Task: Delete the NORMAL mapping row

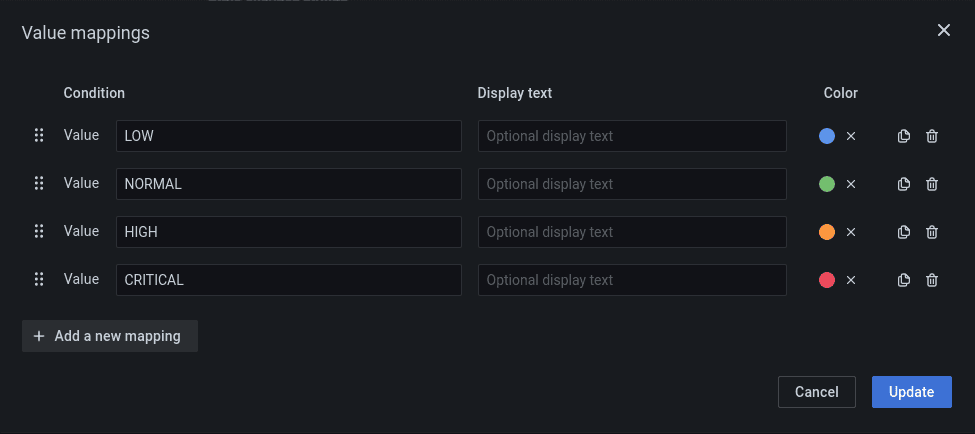Action: click(932, 184)
